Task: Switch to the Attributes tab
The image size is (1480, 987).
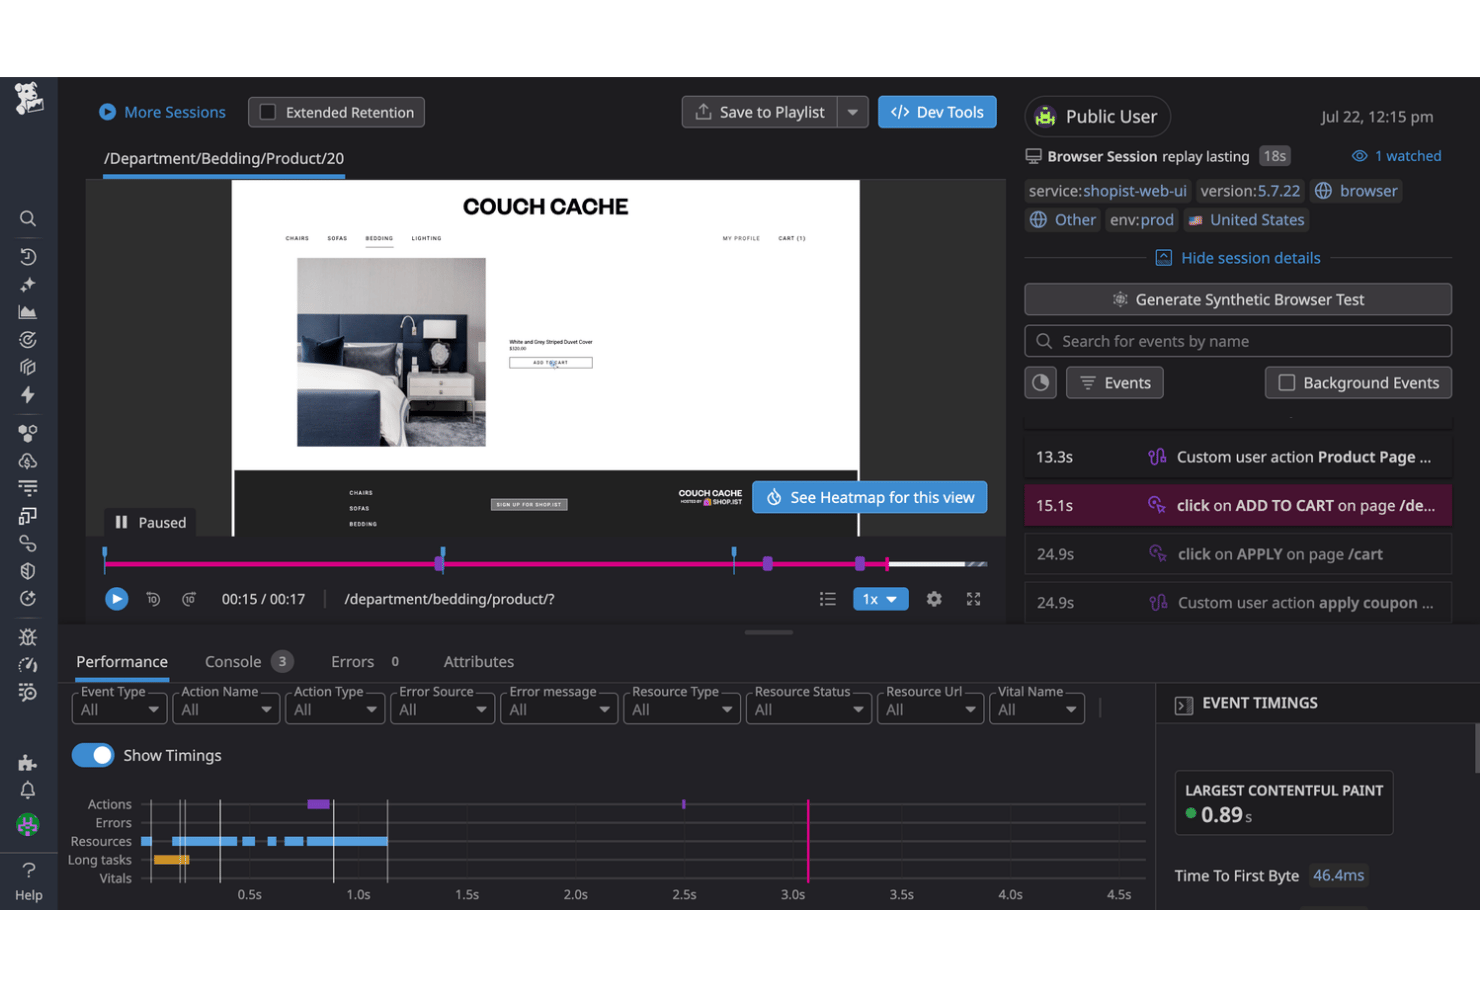Action: click(x=479, y=662)
